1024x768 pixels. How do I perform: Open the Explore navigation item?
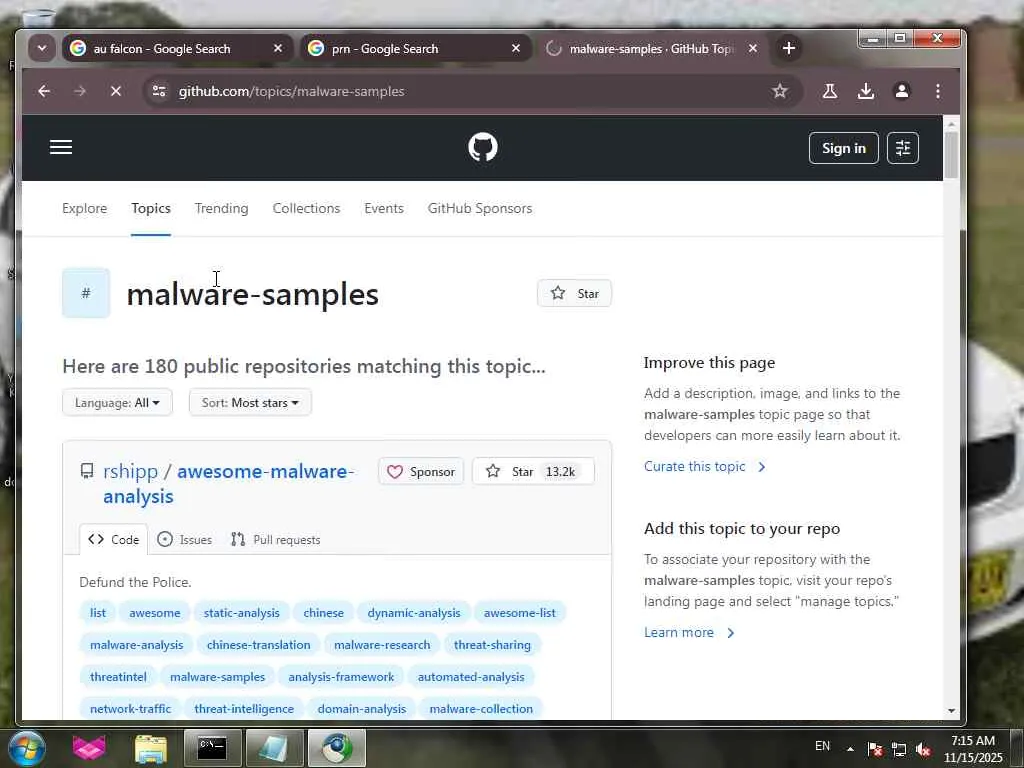[84, 208]
